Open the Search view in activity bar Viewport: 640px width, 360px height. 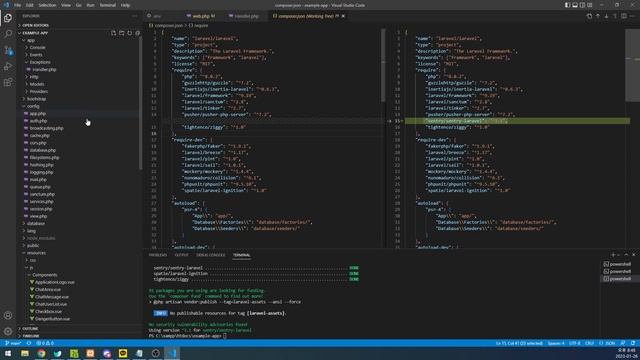[x=8, y=34]
